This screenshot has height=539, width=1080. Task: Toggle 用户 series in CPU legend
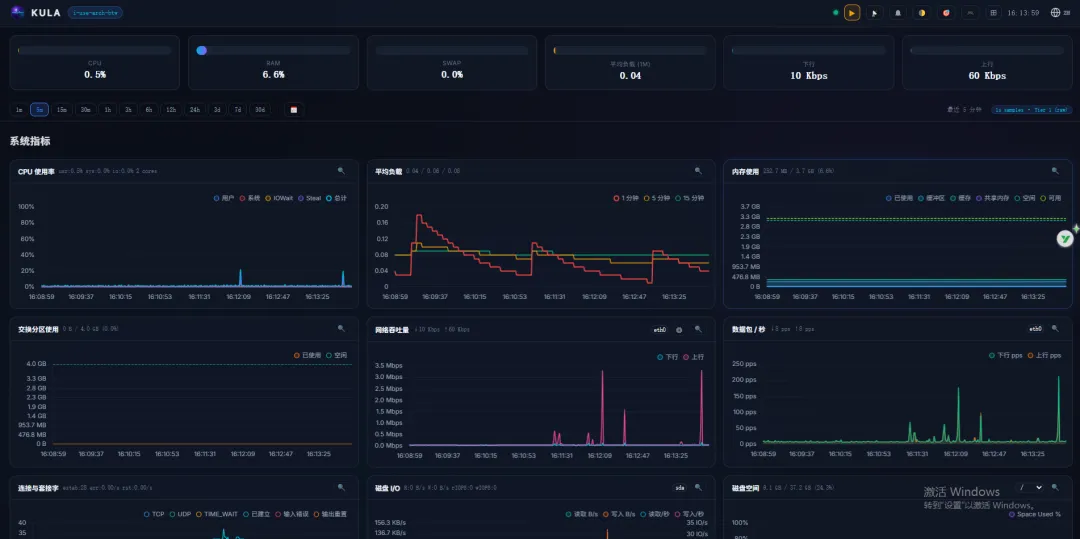[x=224, y=198]
